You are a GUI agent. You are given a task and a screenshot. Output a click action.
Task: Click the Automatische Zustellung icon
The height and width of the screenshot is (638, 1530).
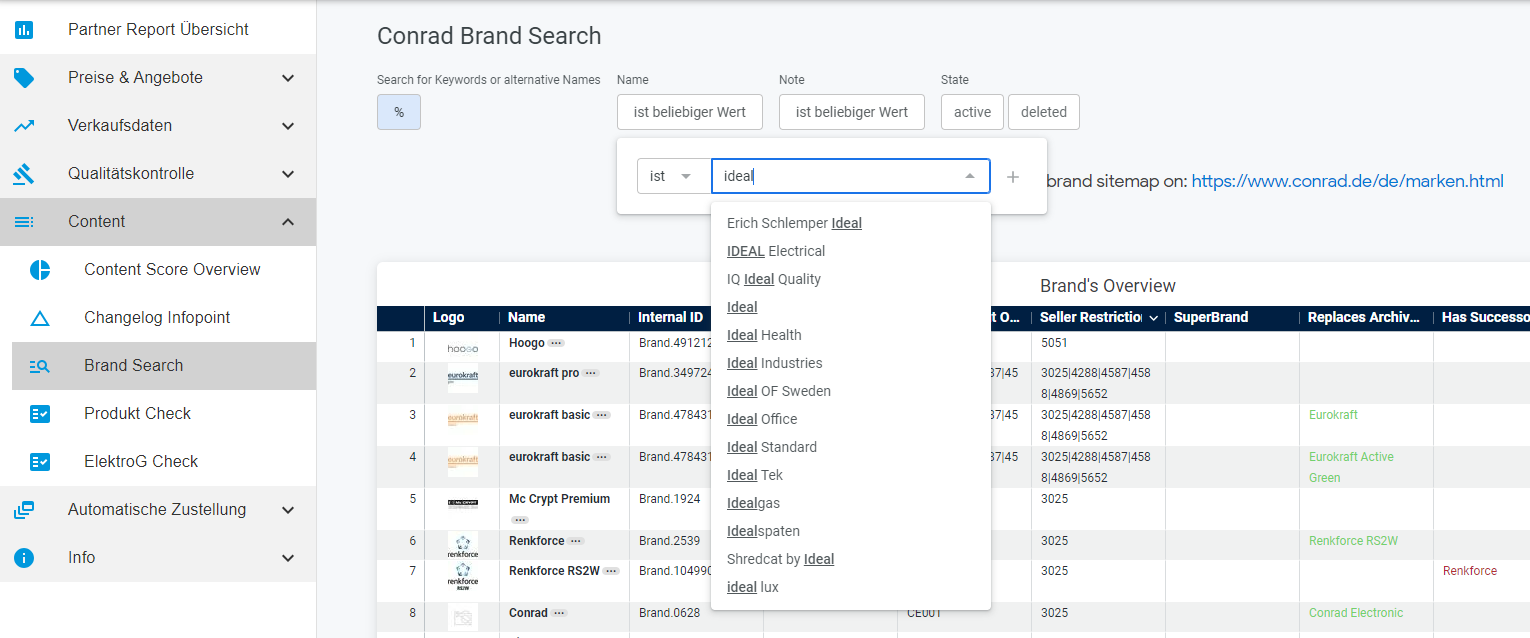tap(24, 510)
